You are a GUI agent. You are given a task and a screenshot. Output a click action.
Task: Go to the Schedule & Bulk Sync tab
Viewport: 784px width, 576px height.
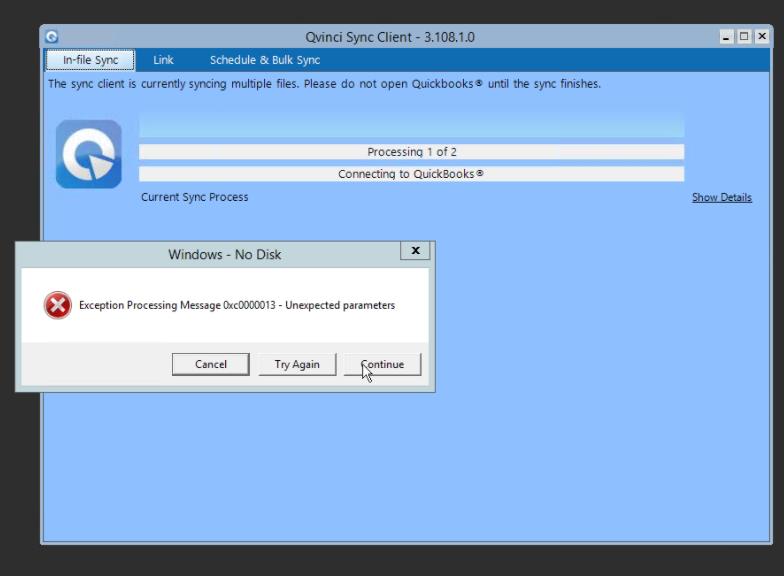265,60
